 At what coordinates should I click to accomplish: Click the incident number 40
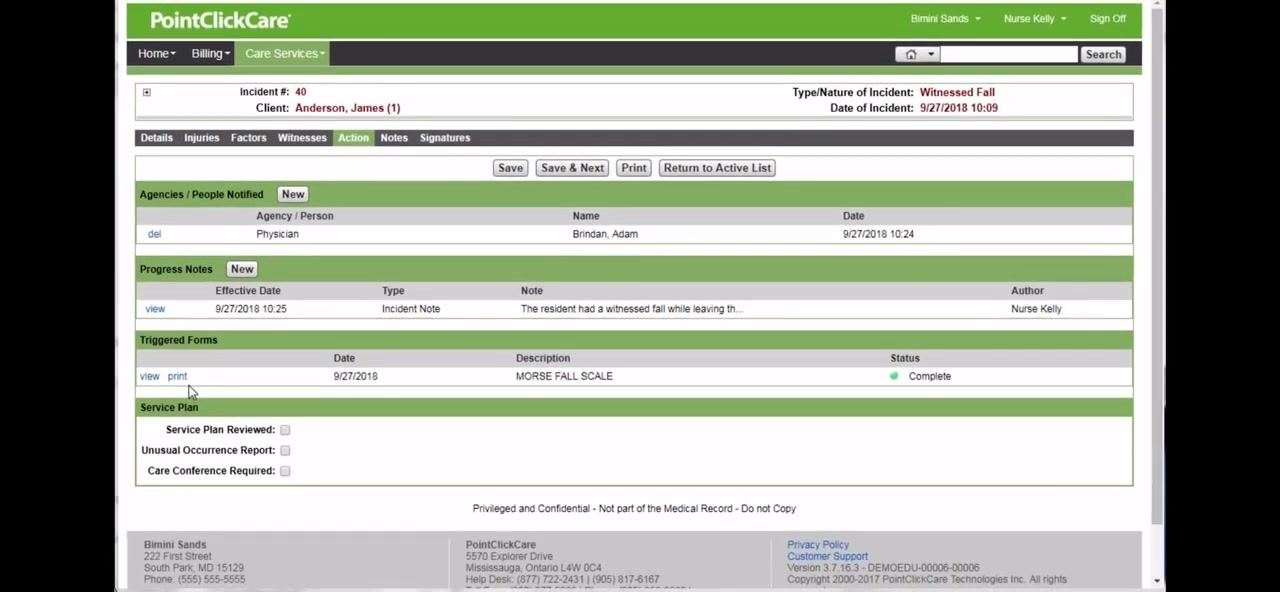click(x=300, y=92)
